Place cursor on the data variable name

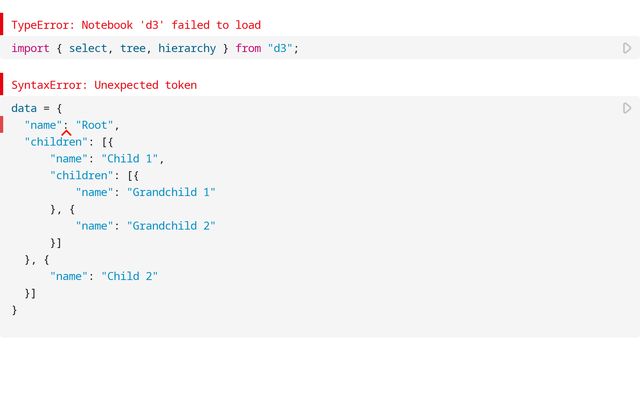pyautogui.click(x=24, y=108)
